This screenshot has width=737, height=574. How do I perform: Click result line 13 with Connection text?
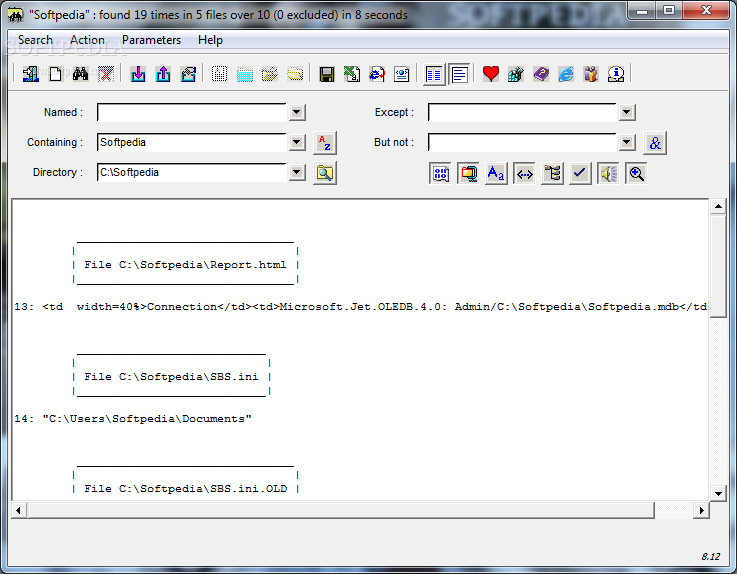coord(361,307)
